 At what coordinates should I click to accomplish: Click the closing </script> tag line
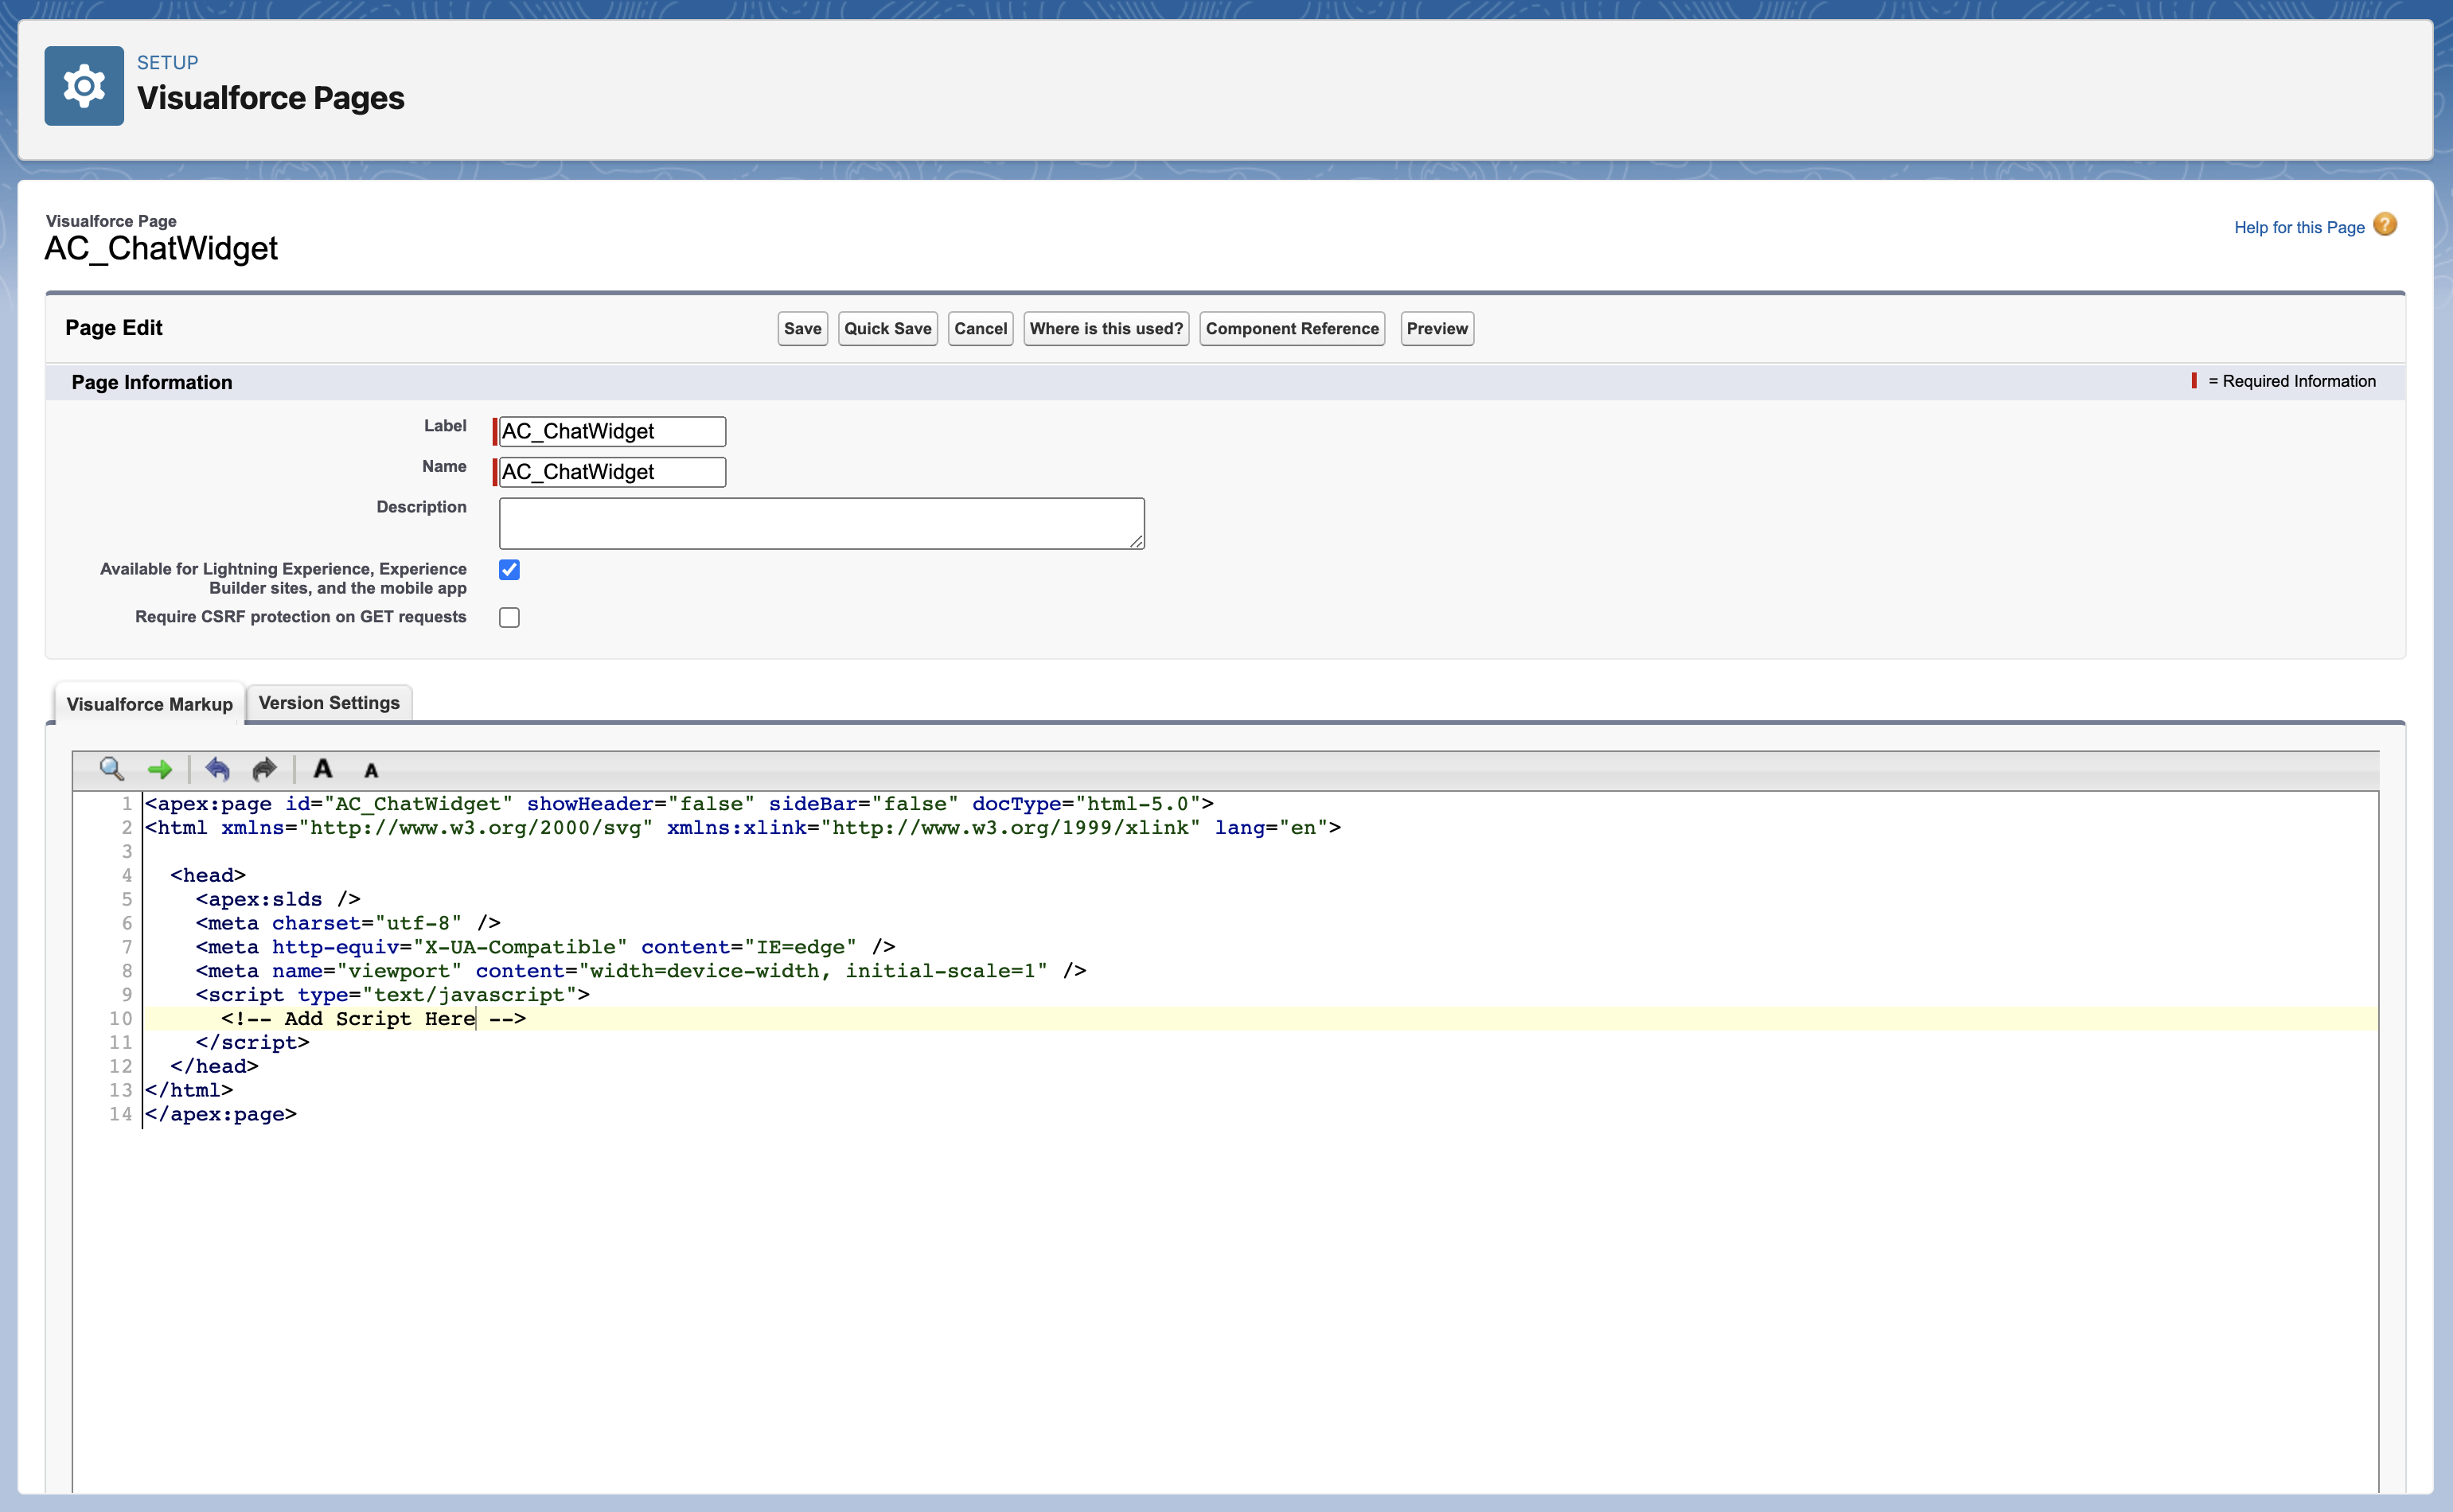click(252, 1043)
